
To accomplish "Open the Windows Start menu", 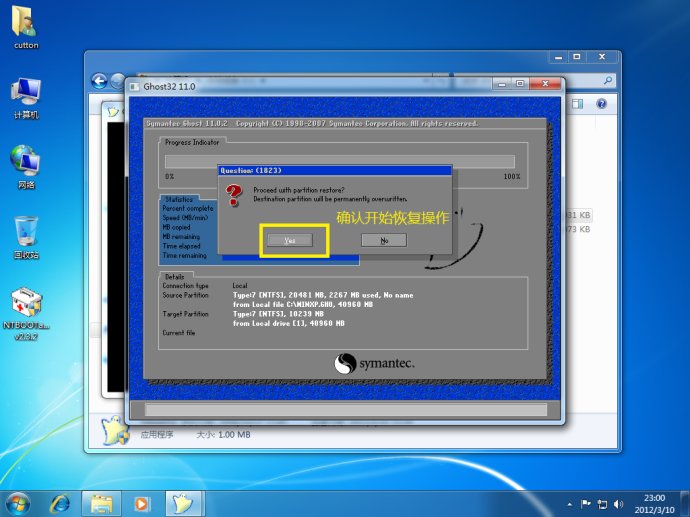I will (x=18, y=504).
